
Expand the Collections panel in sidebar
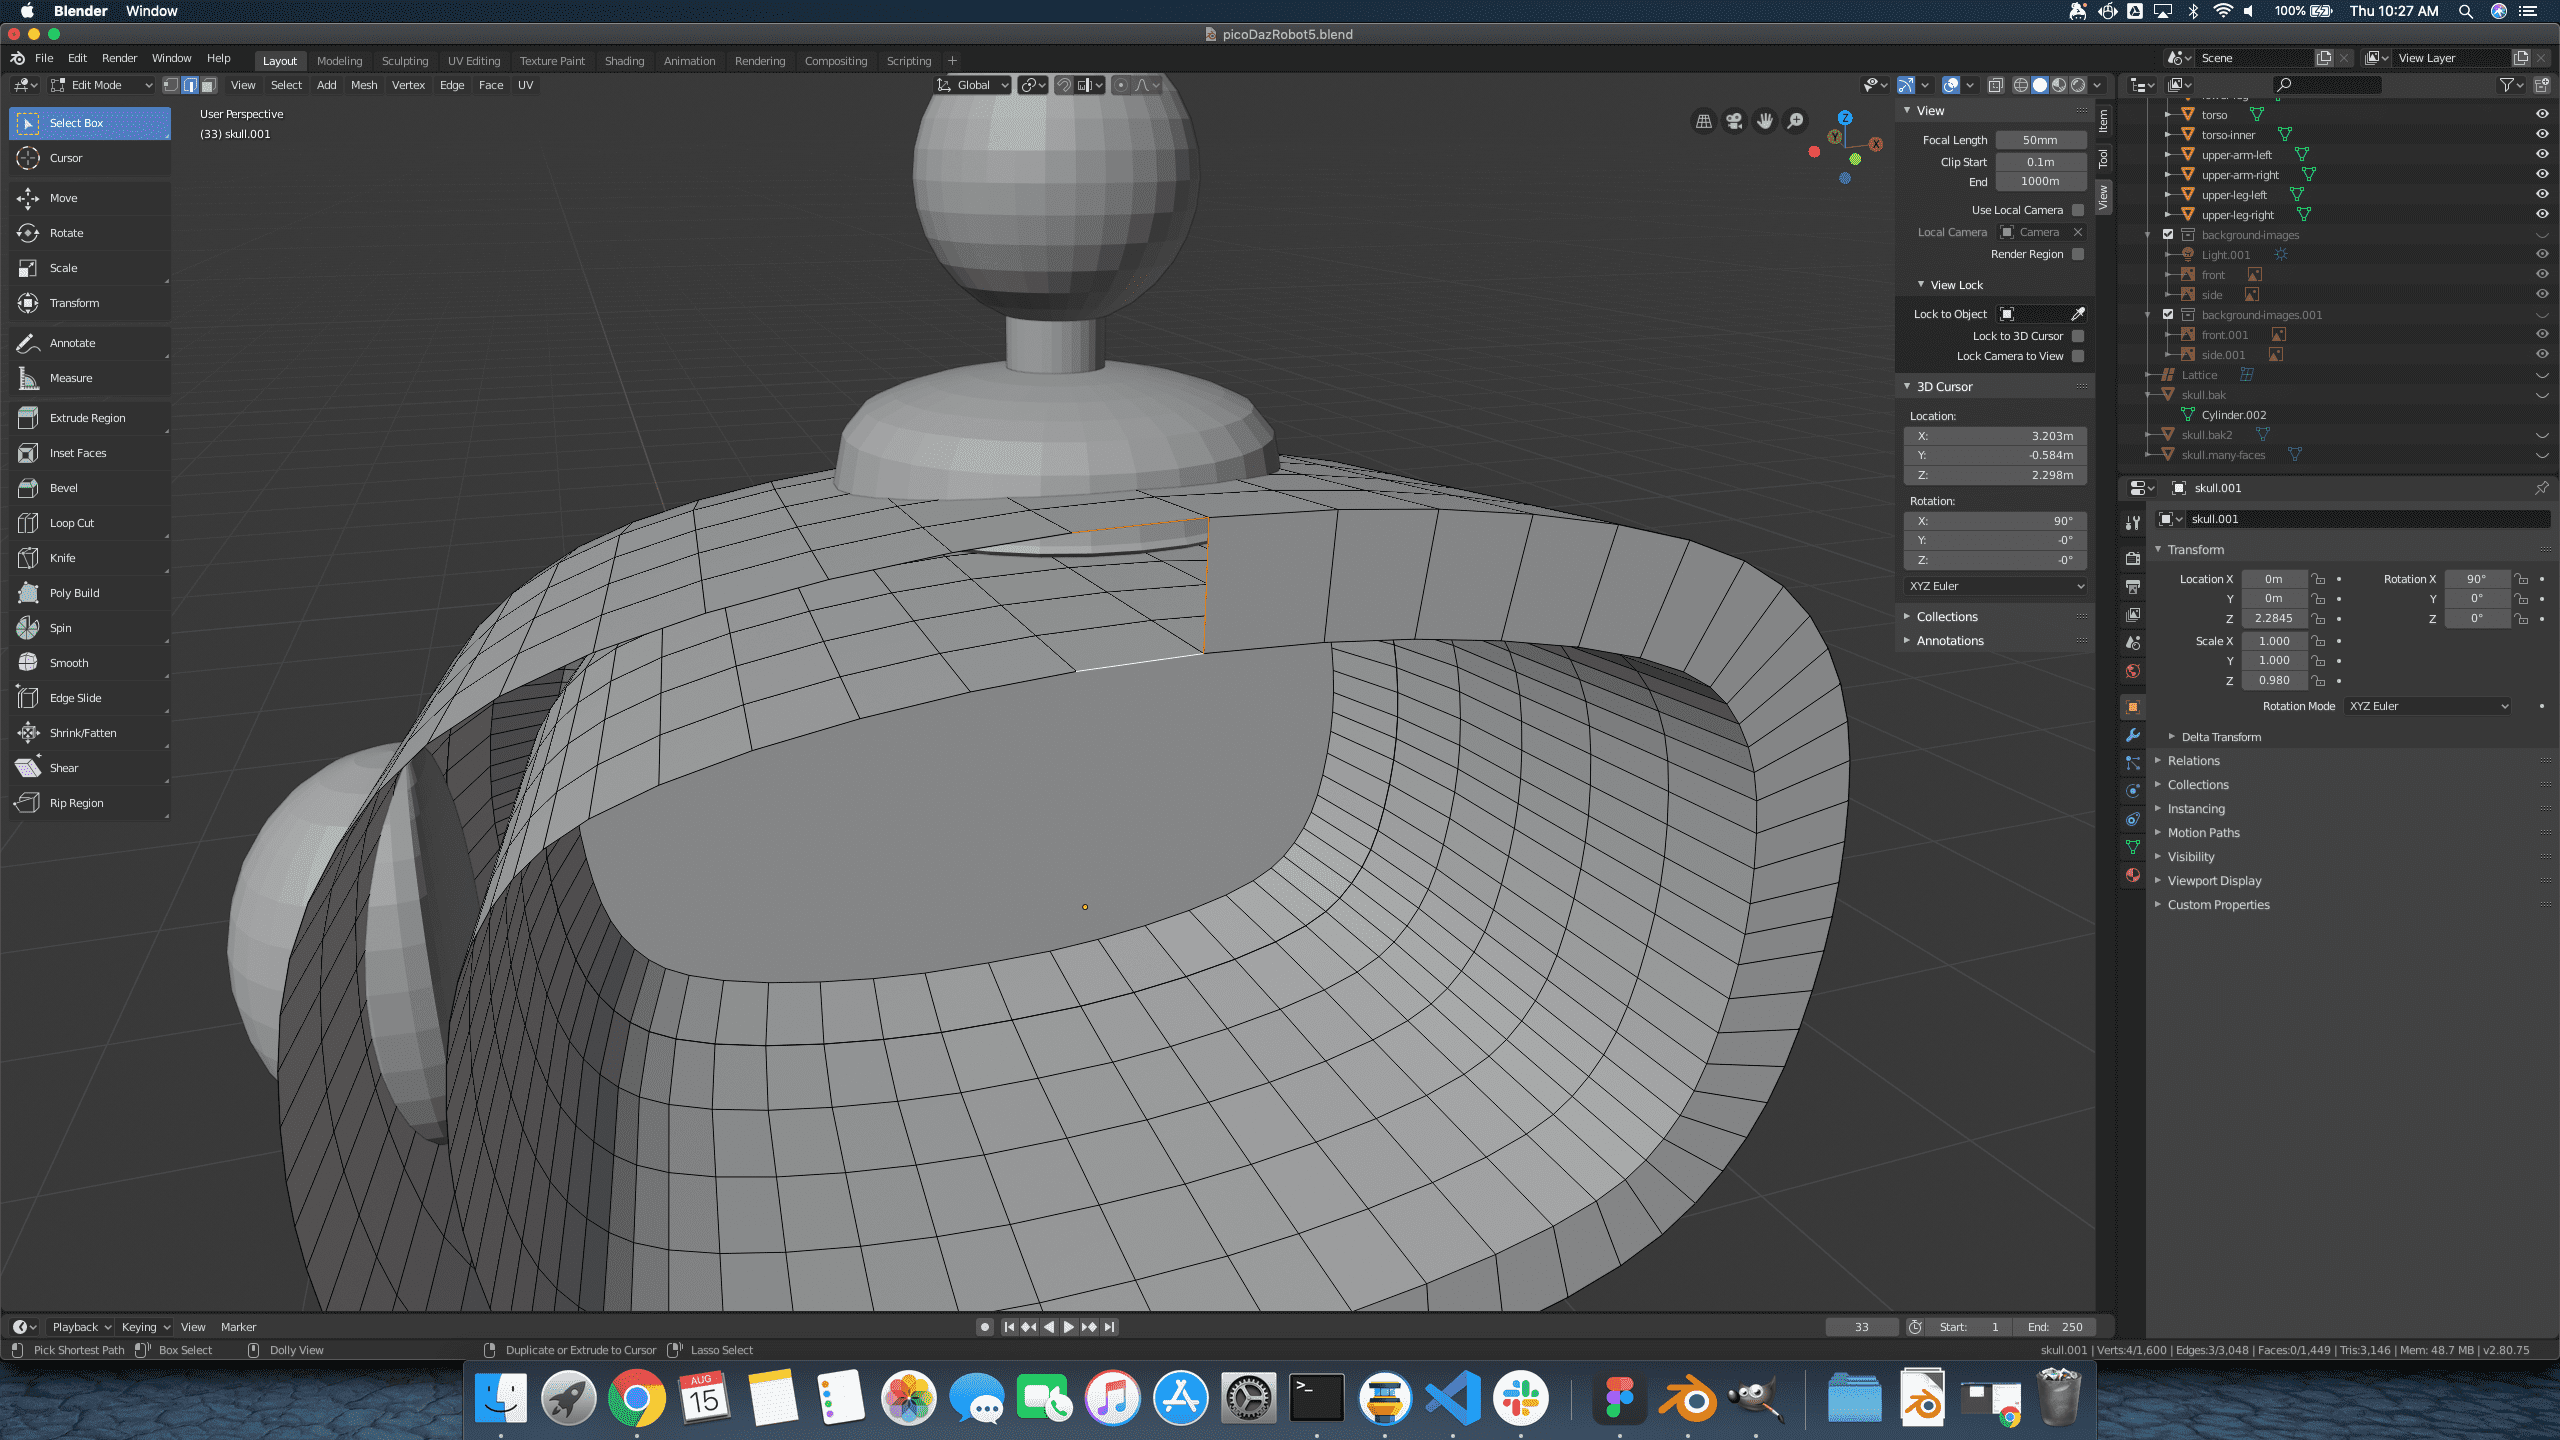(x=1946, y=617)
